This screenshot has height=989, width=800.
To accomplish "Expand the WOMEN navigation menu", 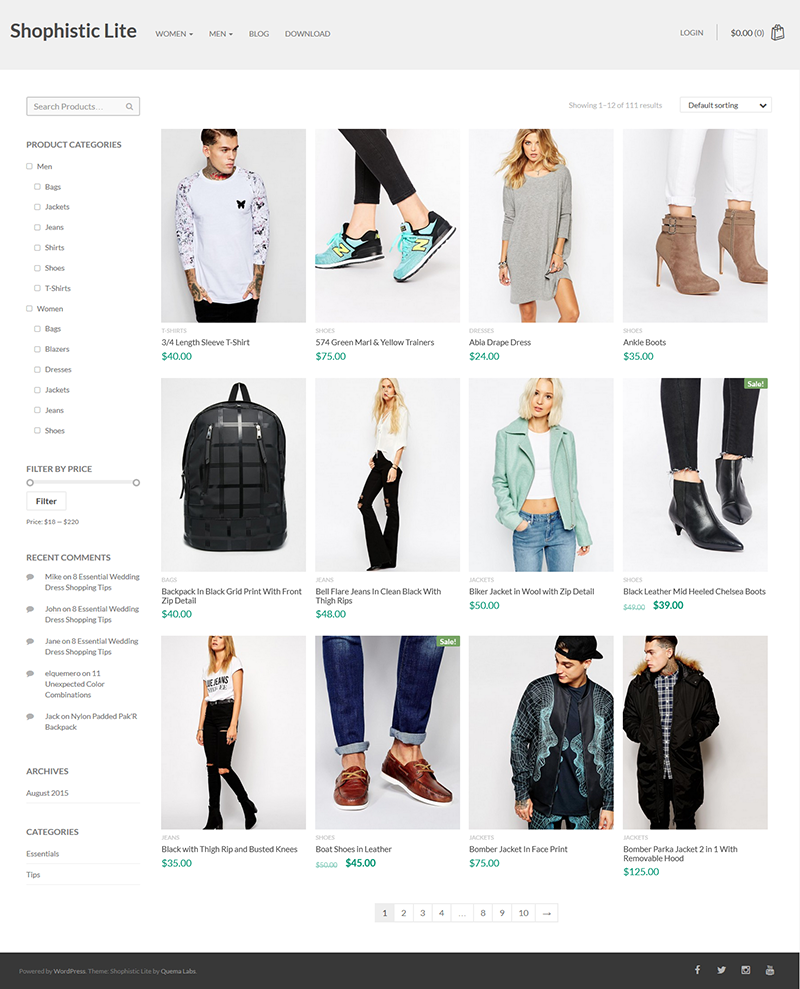I will (x=174, y=34).
